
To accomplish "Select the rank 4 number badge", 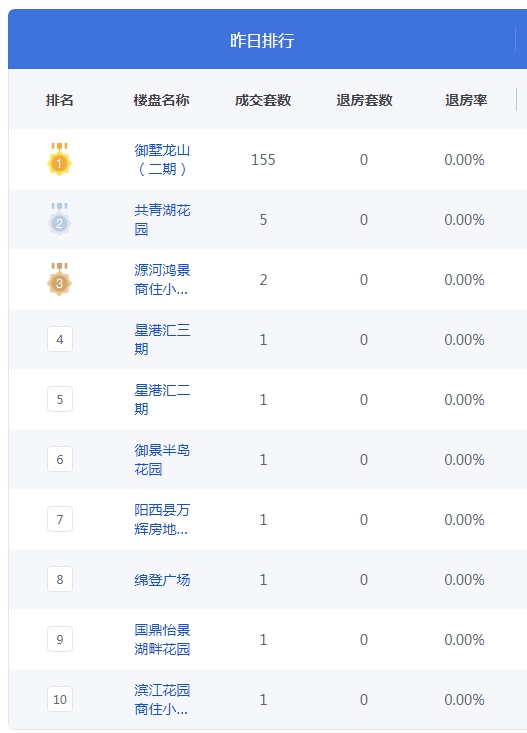I will 60,339.
